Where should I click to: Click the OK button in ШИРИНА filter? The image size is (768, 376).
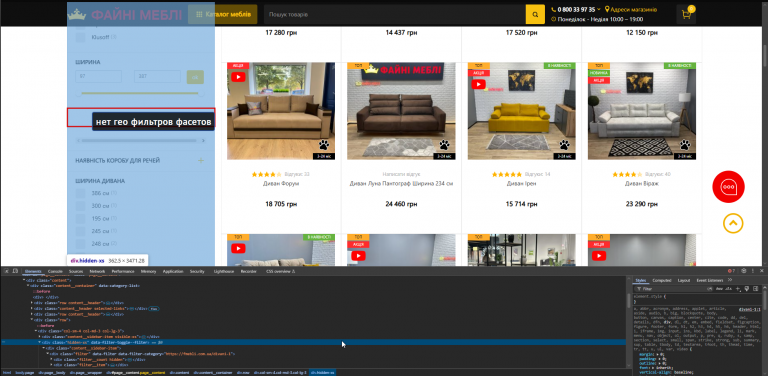[x=195, y=77]
